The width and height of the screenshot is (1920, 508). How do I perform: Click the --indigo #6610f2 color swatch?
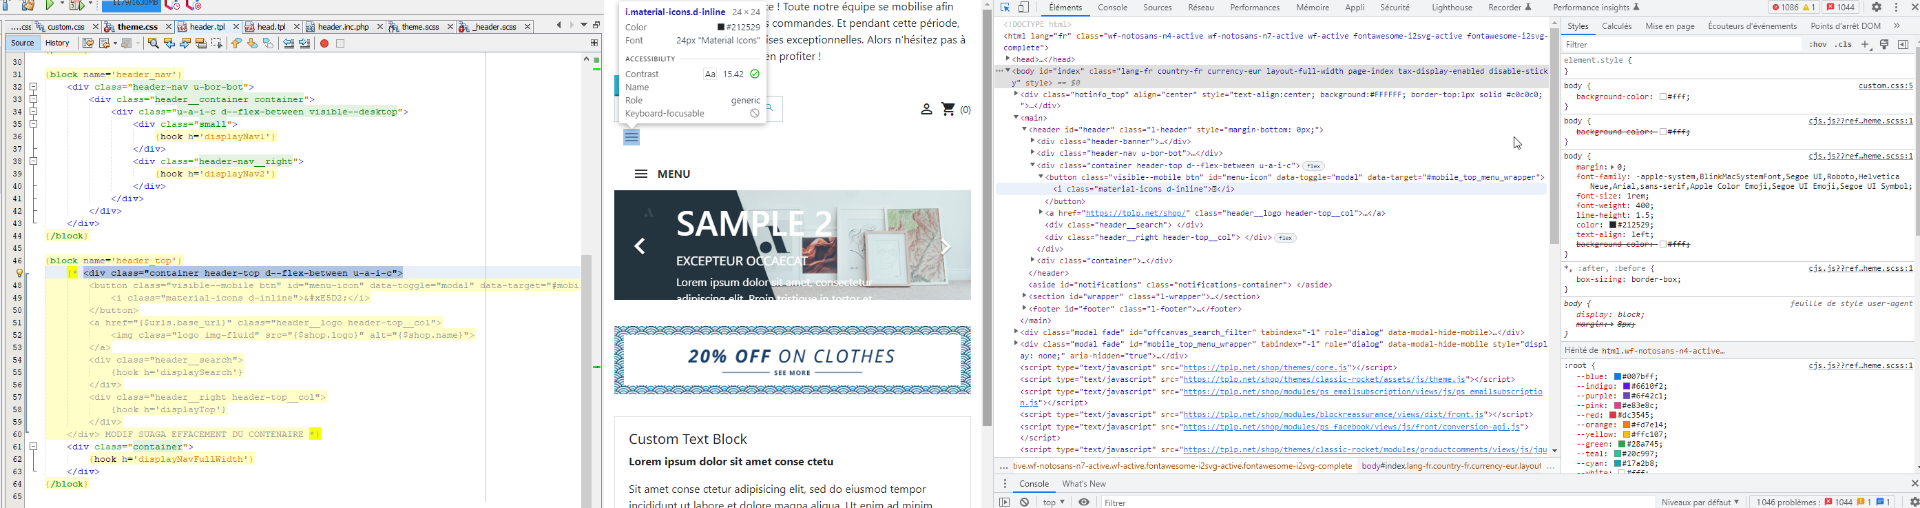[1626, 386]
